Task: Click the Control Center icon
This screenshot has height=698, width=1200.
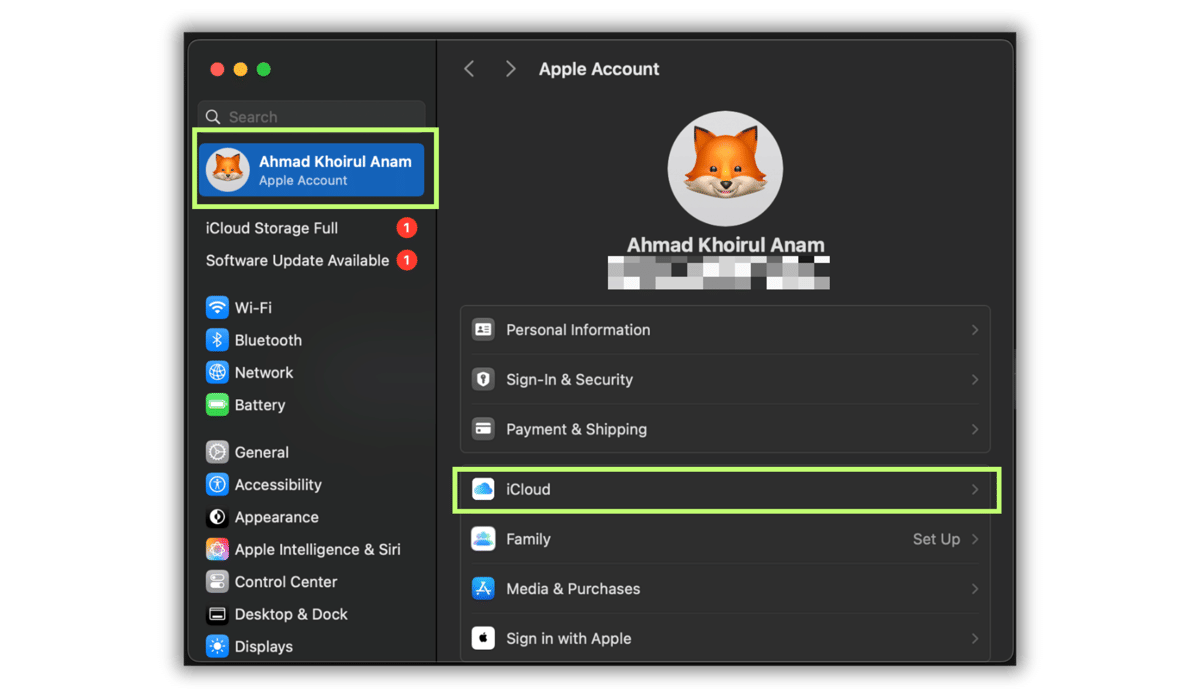Action: pyautogui.click(x=217, y=581)
